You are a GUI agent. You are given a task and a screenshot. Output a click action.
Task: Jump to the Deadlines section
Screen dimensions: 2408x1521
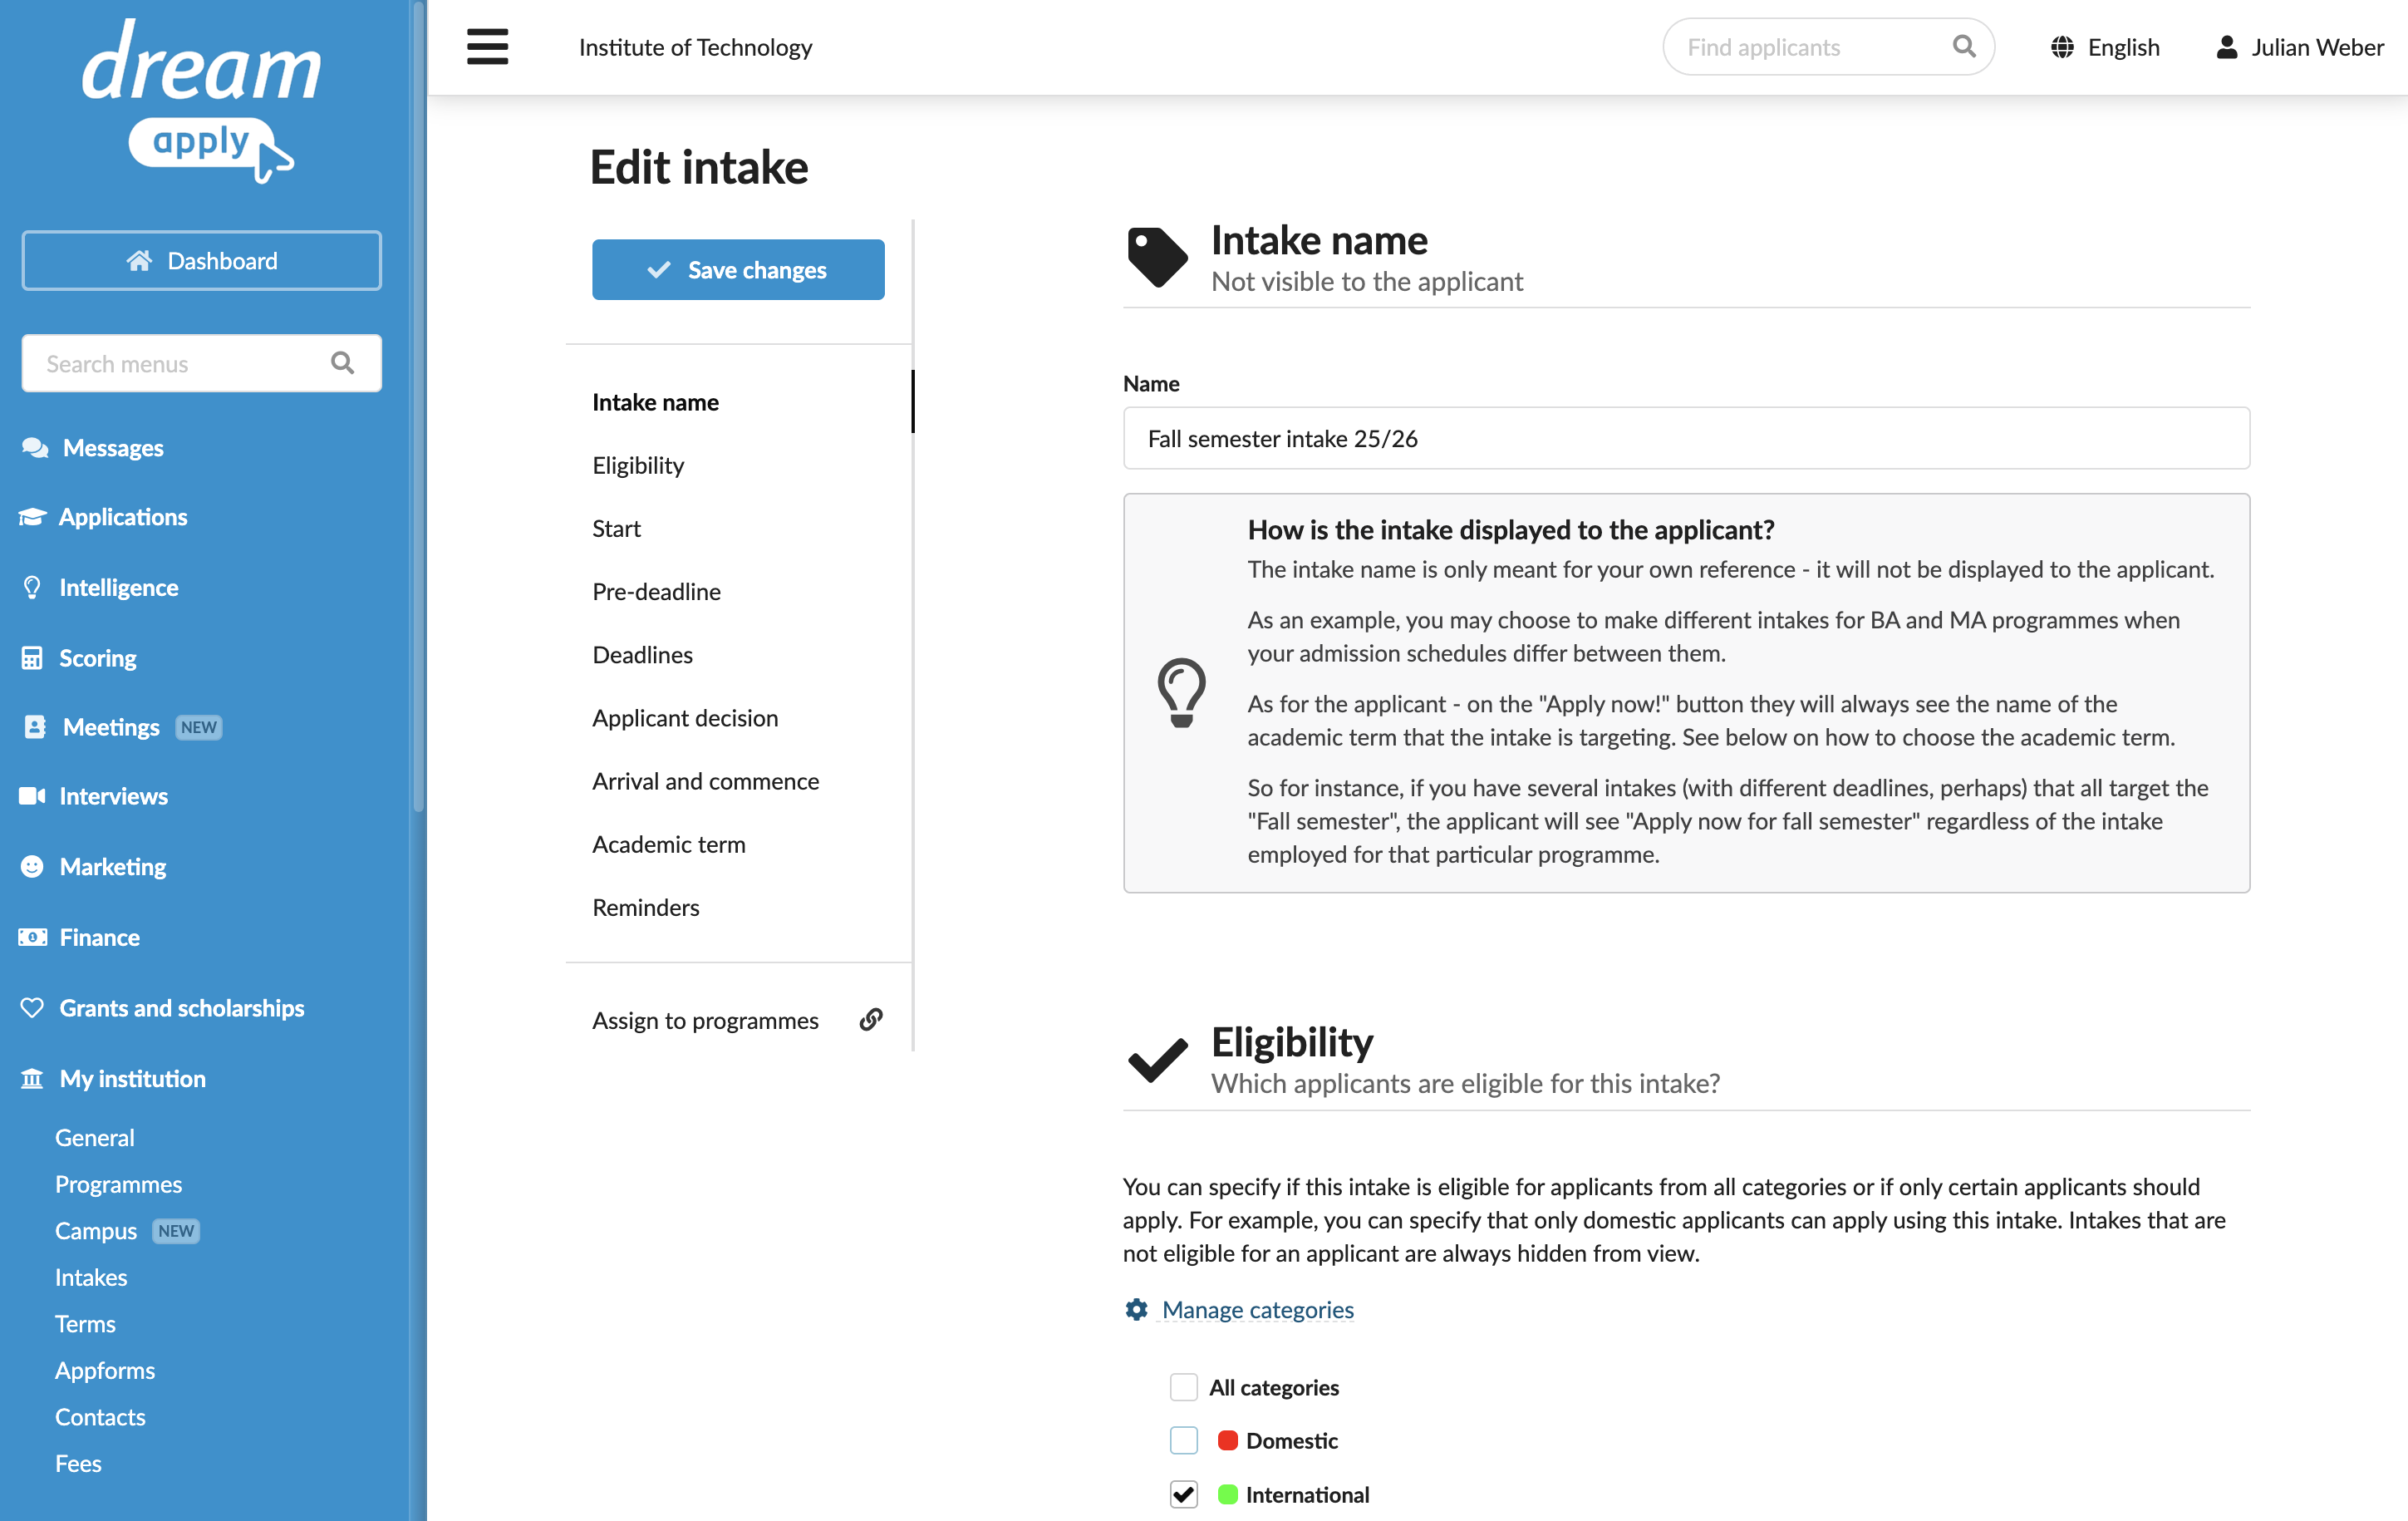pyautogui.click(x=642, y=654)
